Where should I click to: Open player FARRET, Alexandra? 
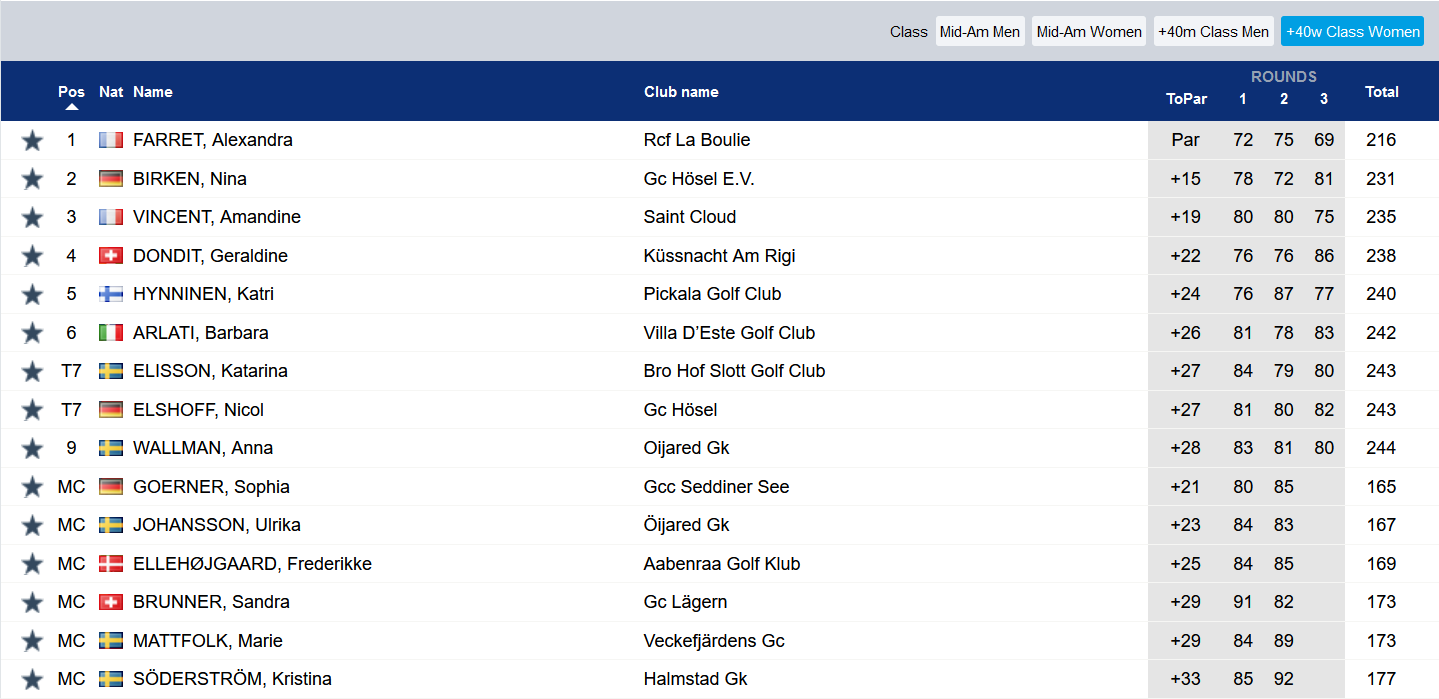pos(213,140)
